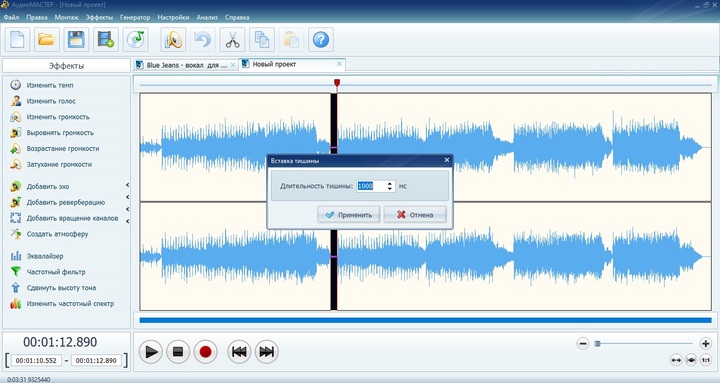Expand the Добавить реверберацию arrow
The width and height of the screenshot is (720, 383).
click(x=127, y=197)
